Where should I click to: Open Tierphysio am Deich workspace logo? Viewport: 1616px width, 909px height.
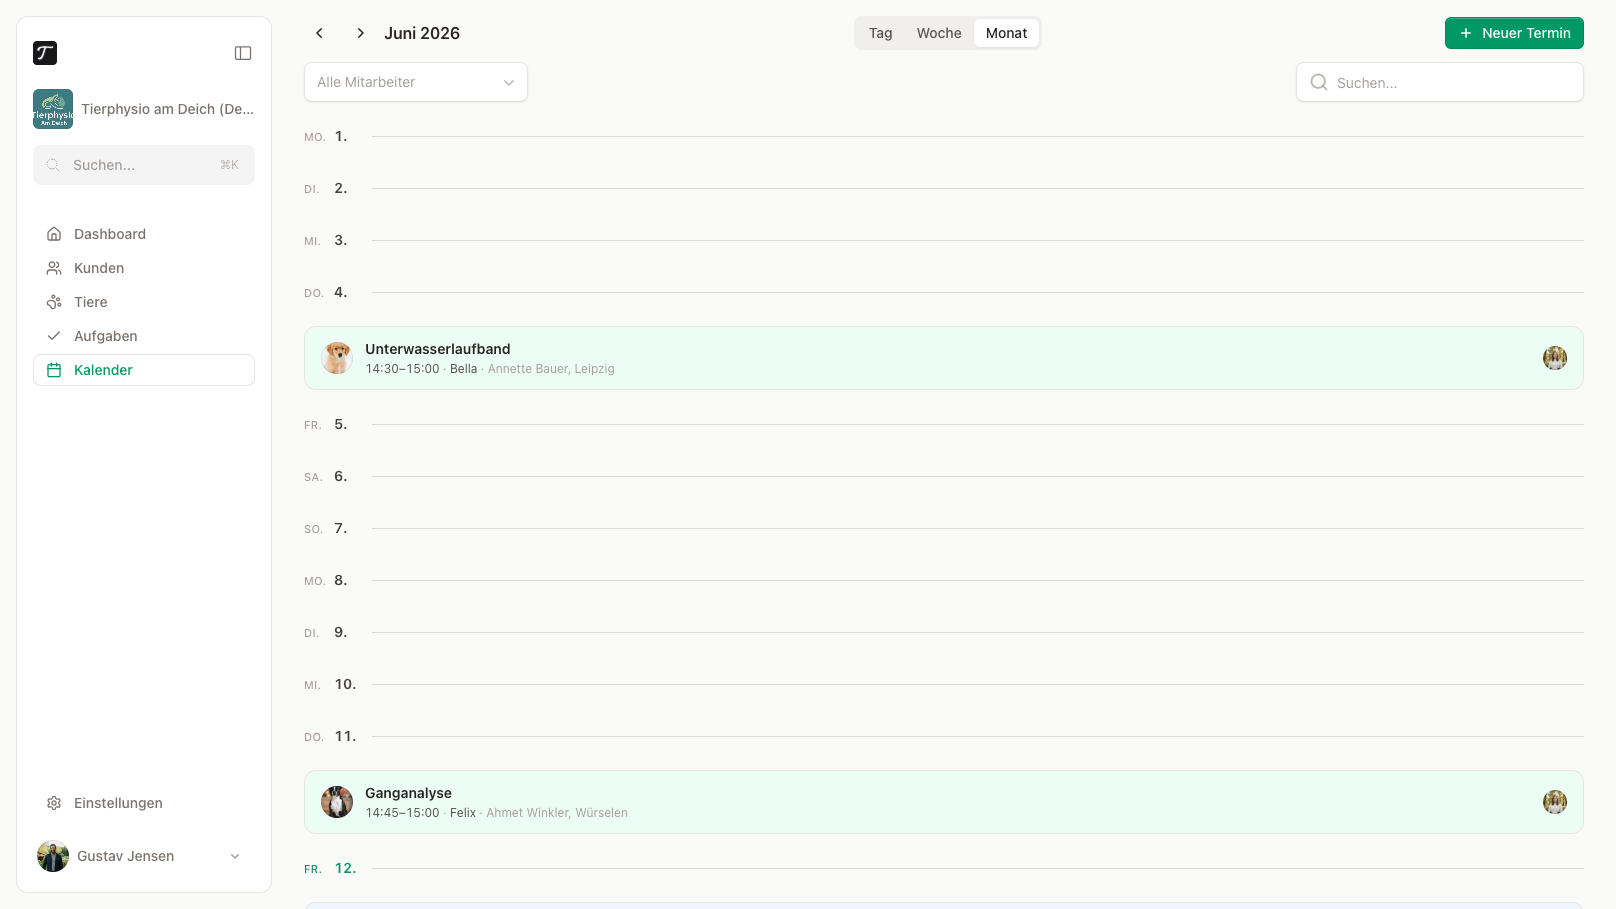coord(53,109)
